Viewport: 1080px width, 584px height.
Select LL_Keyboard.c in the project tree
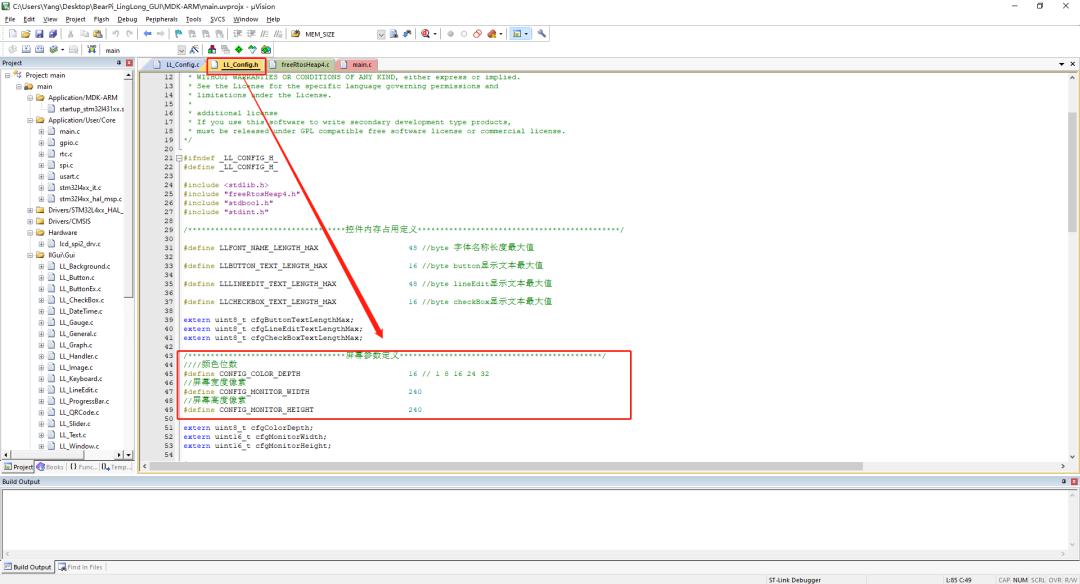click(x=80, y=379)
